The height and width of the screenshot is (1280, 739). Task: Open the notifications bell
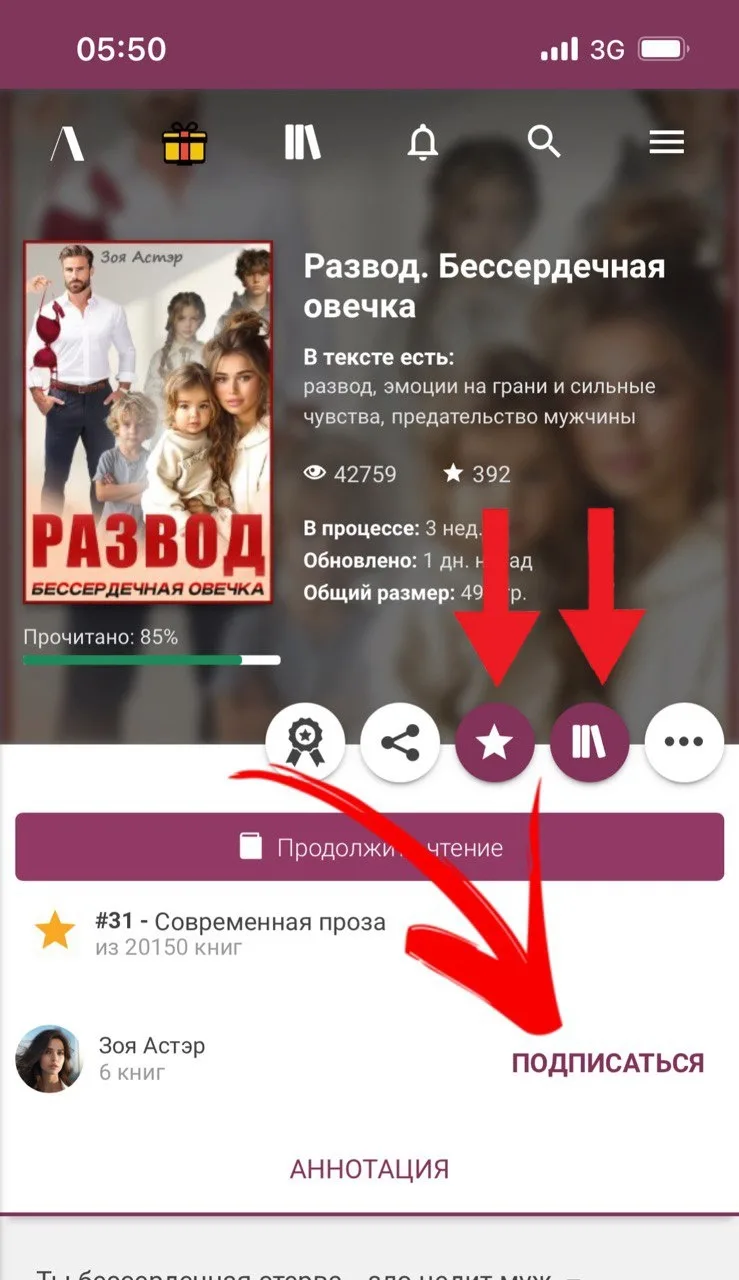click(x=423, y=143)
